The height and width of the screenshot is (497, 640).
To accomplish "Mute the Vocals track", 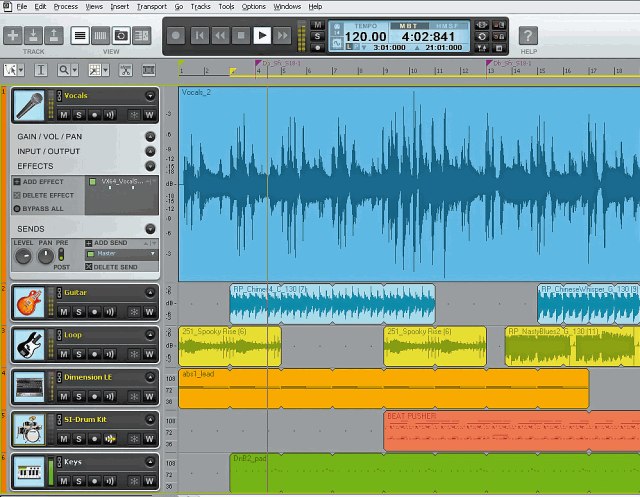I will pos(64,115).
